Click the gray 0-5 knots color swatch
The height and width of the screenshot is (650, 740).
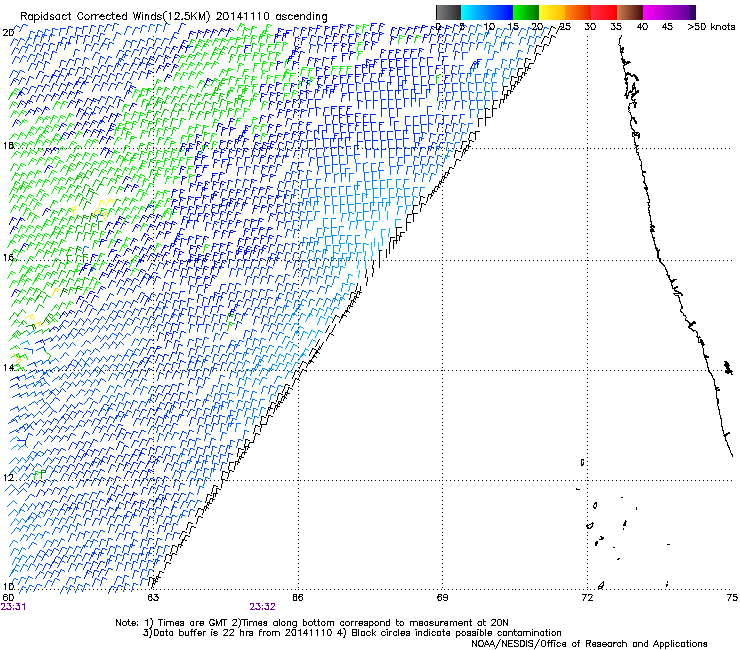[448, 12]
